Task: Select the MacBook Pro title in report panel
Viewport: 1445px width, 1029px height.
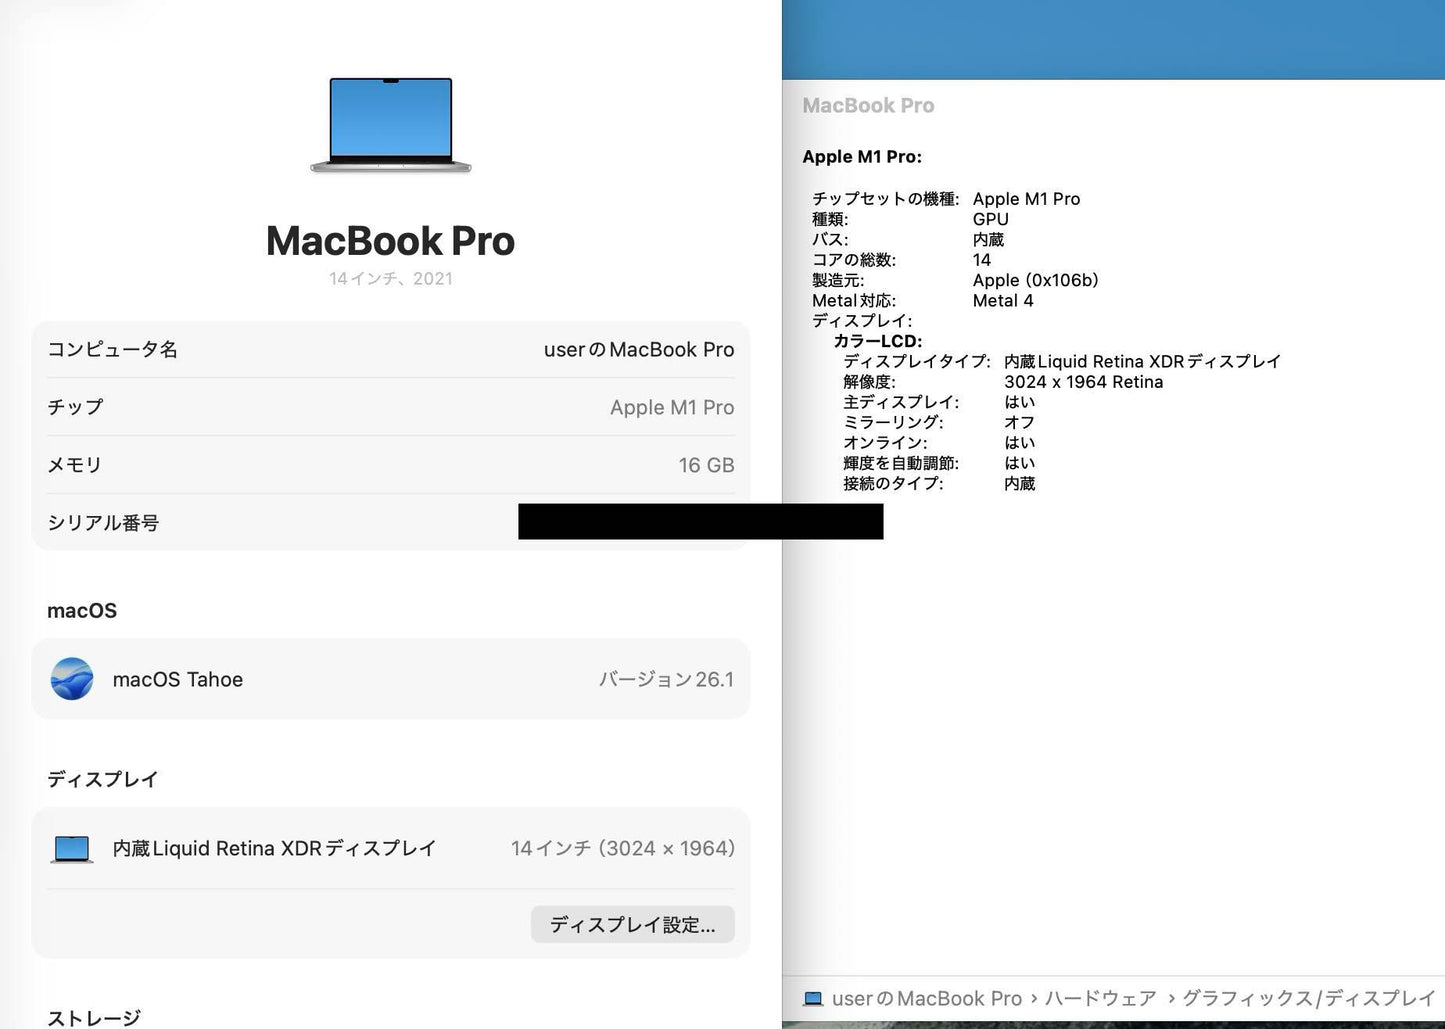Action: coord(867,105)
